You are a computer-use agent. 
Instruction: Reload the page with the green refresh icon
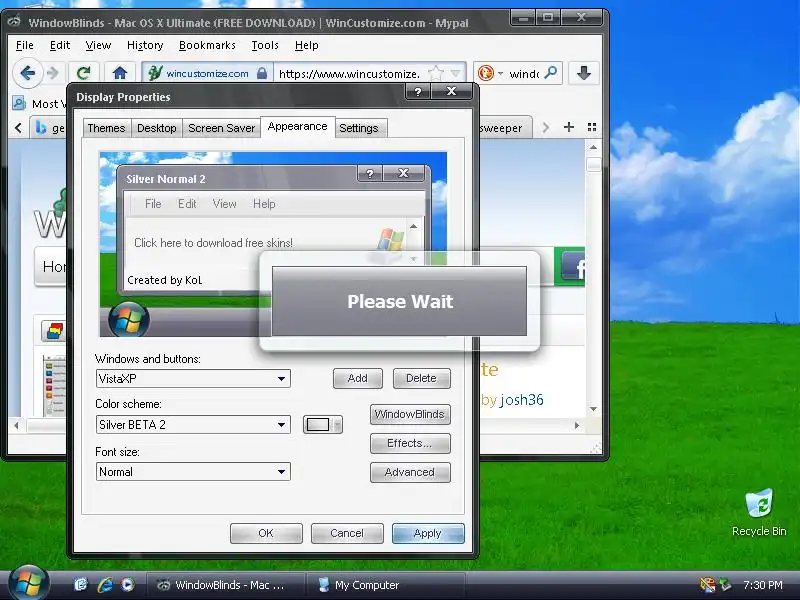point(83,73)
